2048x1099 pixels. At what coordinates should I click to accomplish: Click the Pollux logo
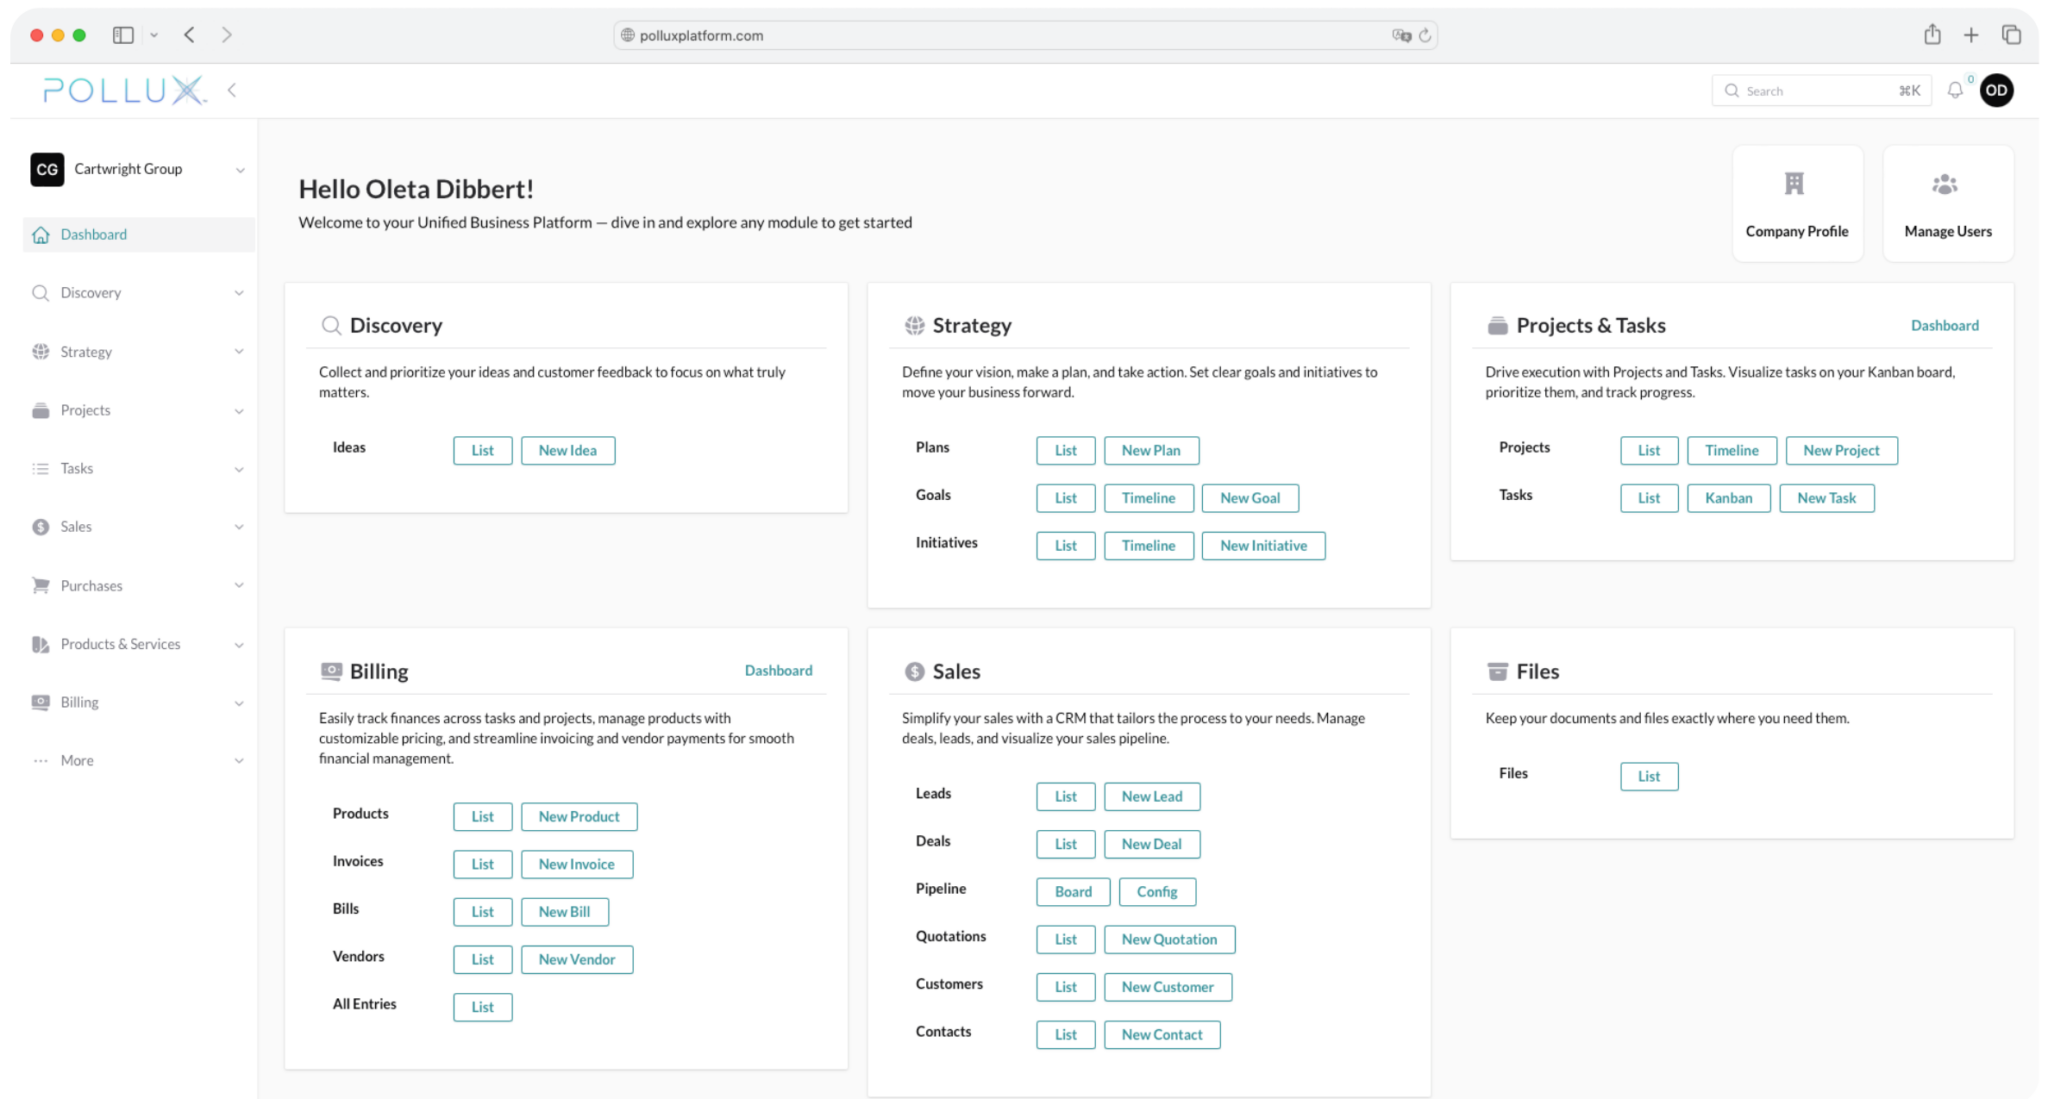(124, 90)
